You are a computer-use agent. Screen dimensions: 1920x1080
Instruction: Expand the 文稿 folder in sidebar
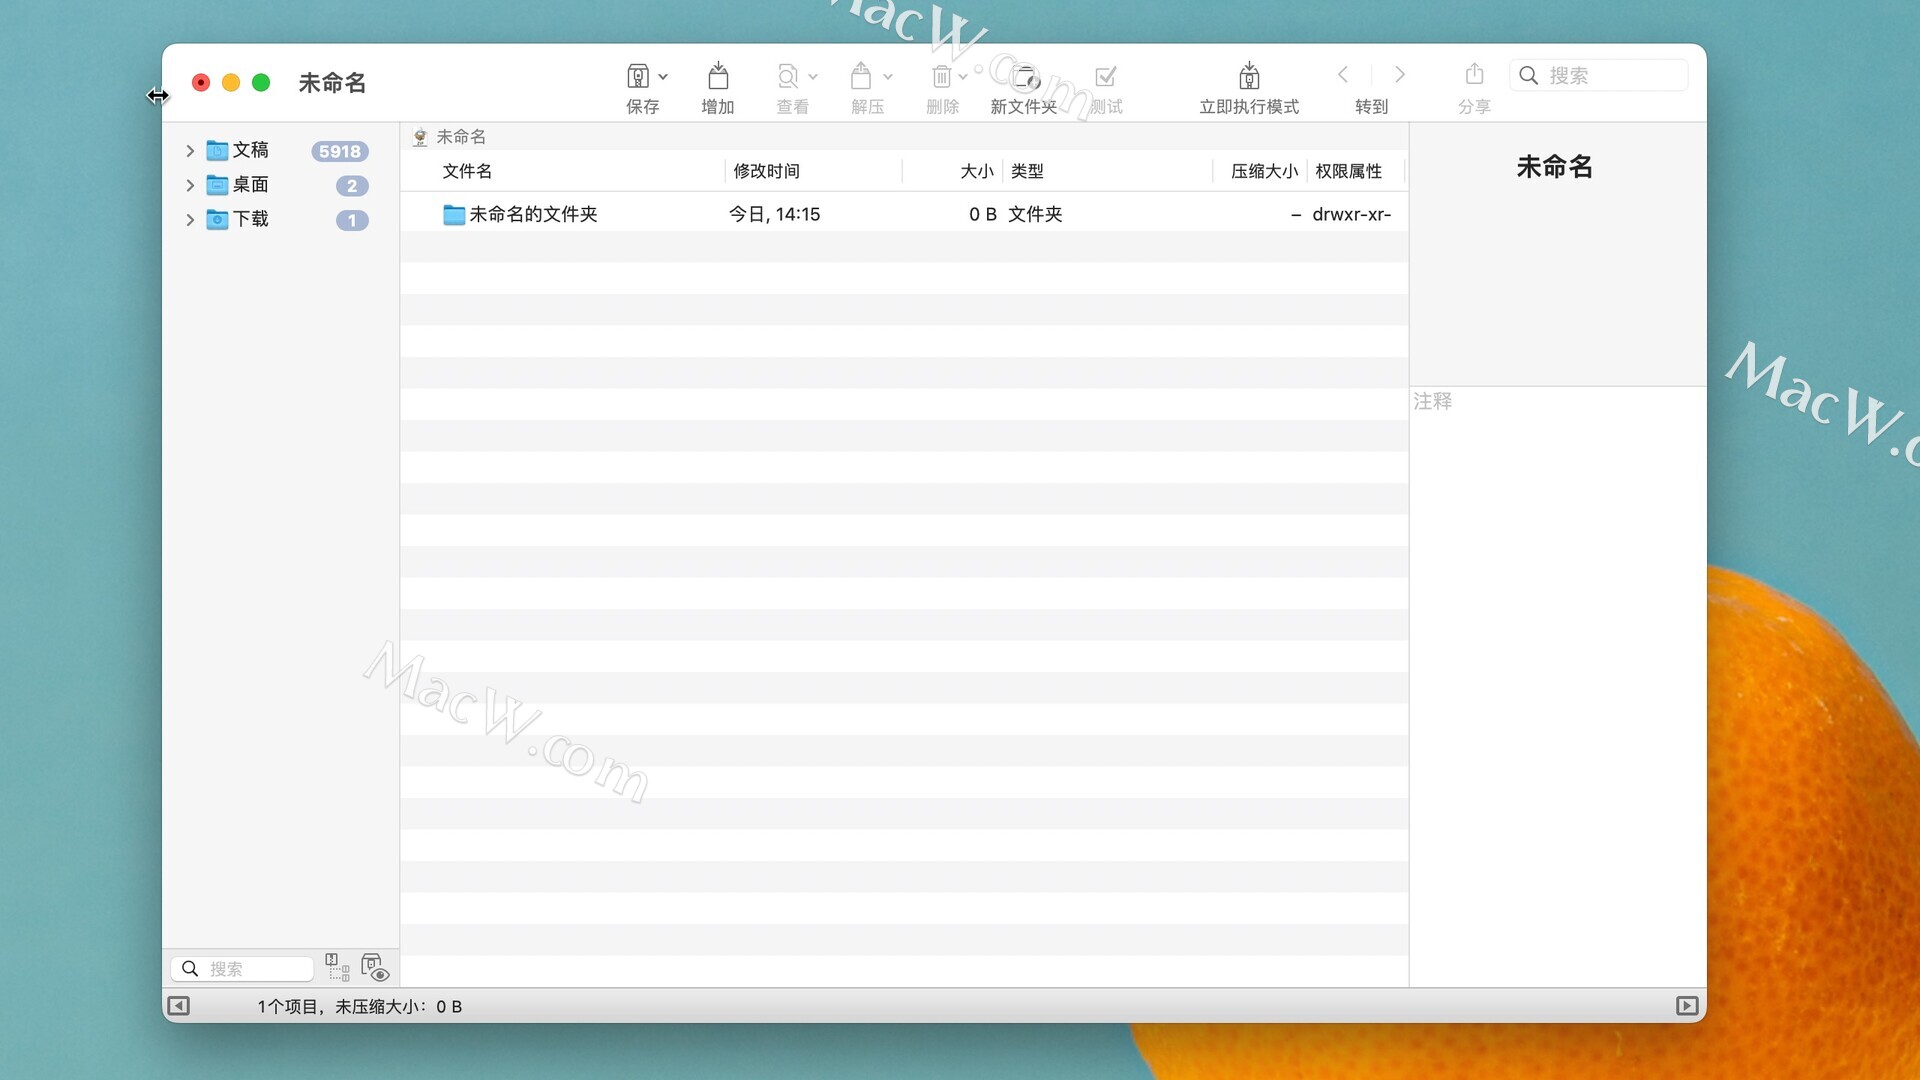(x=190, y=151)
